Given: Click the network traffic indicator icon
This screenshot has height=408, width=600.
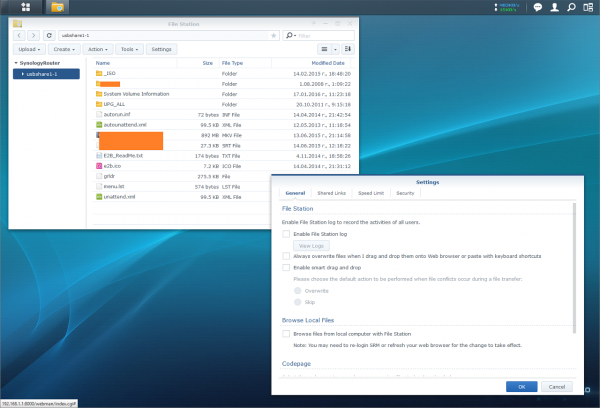Looking at the screenshot, I should point(506,7).
